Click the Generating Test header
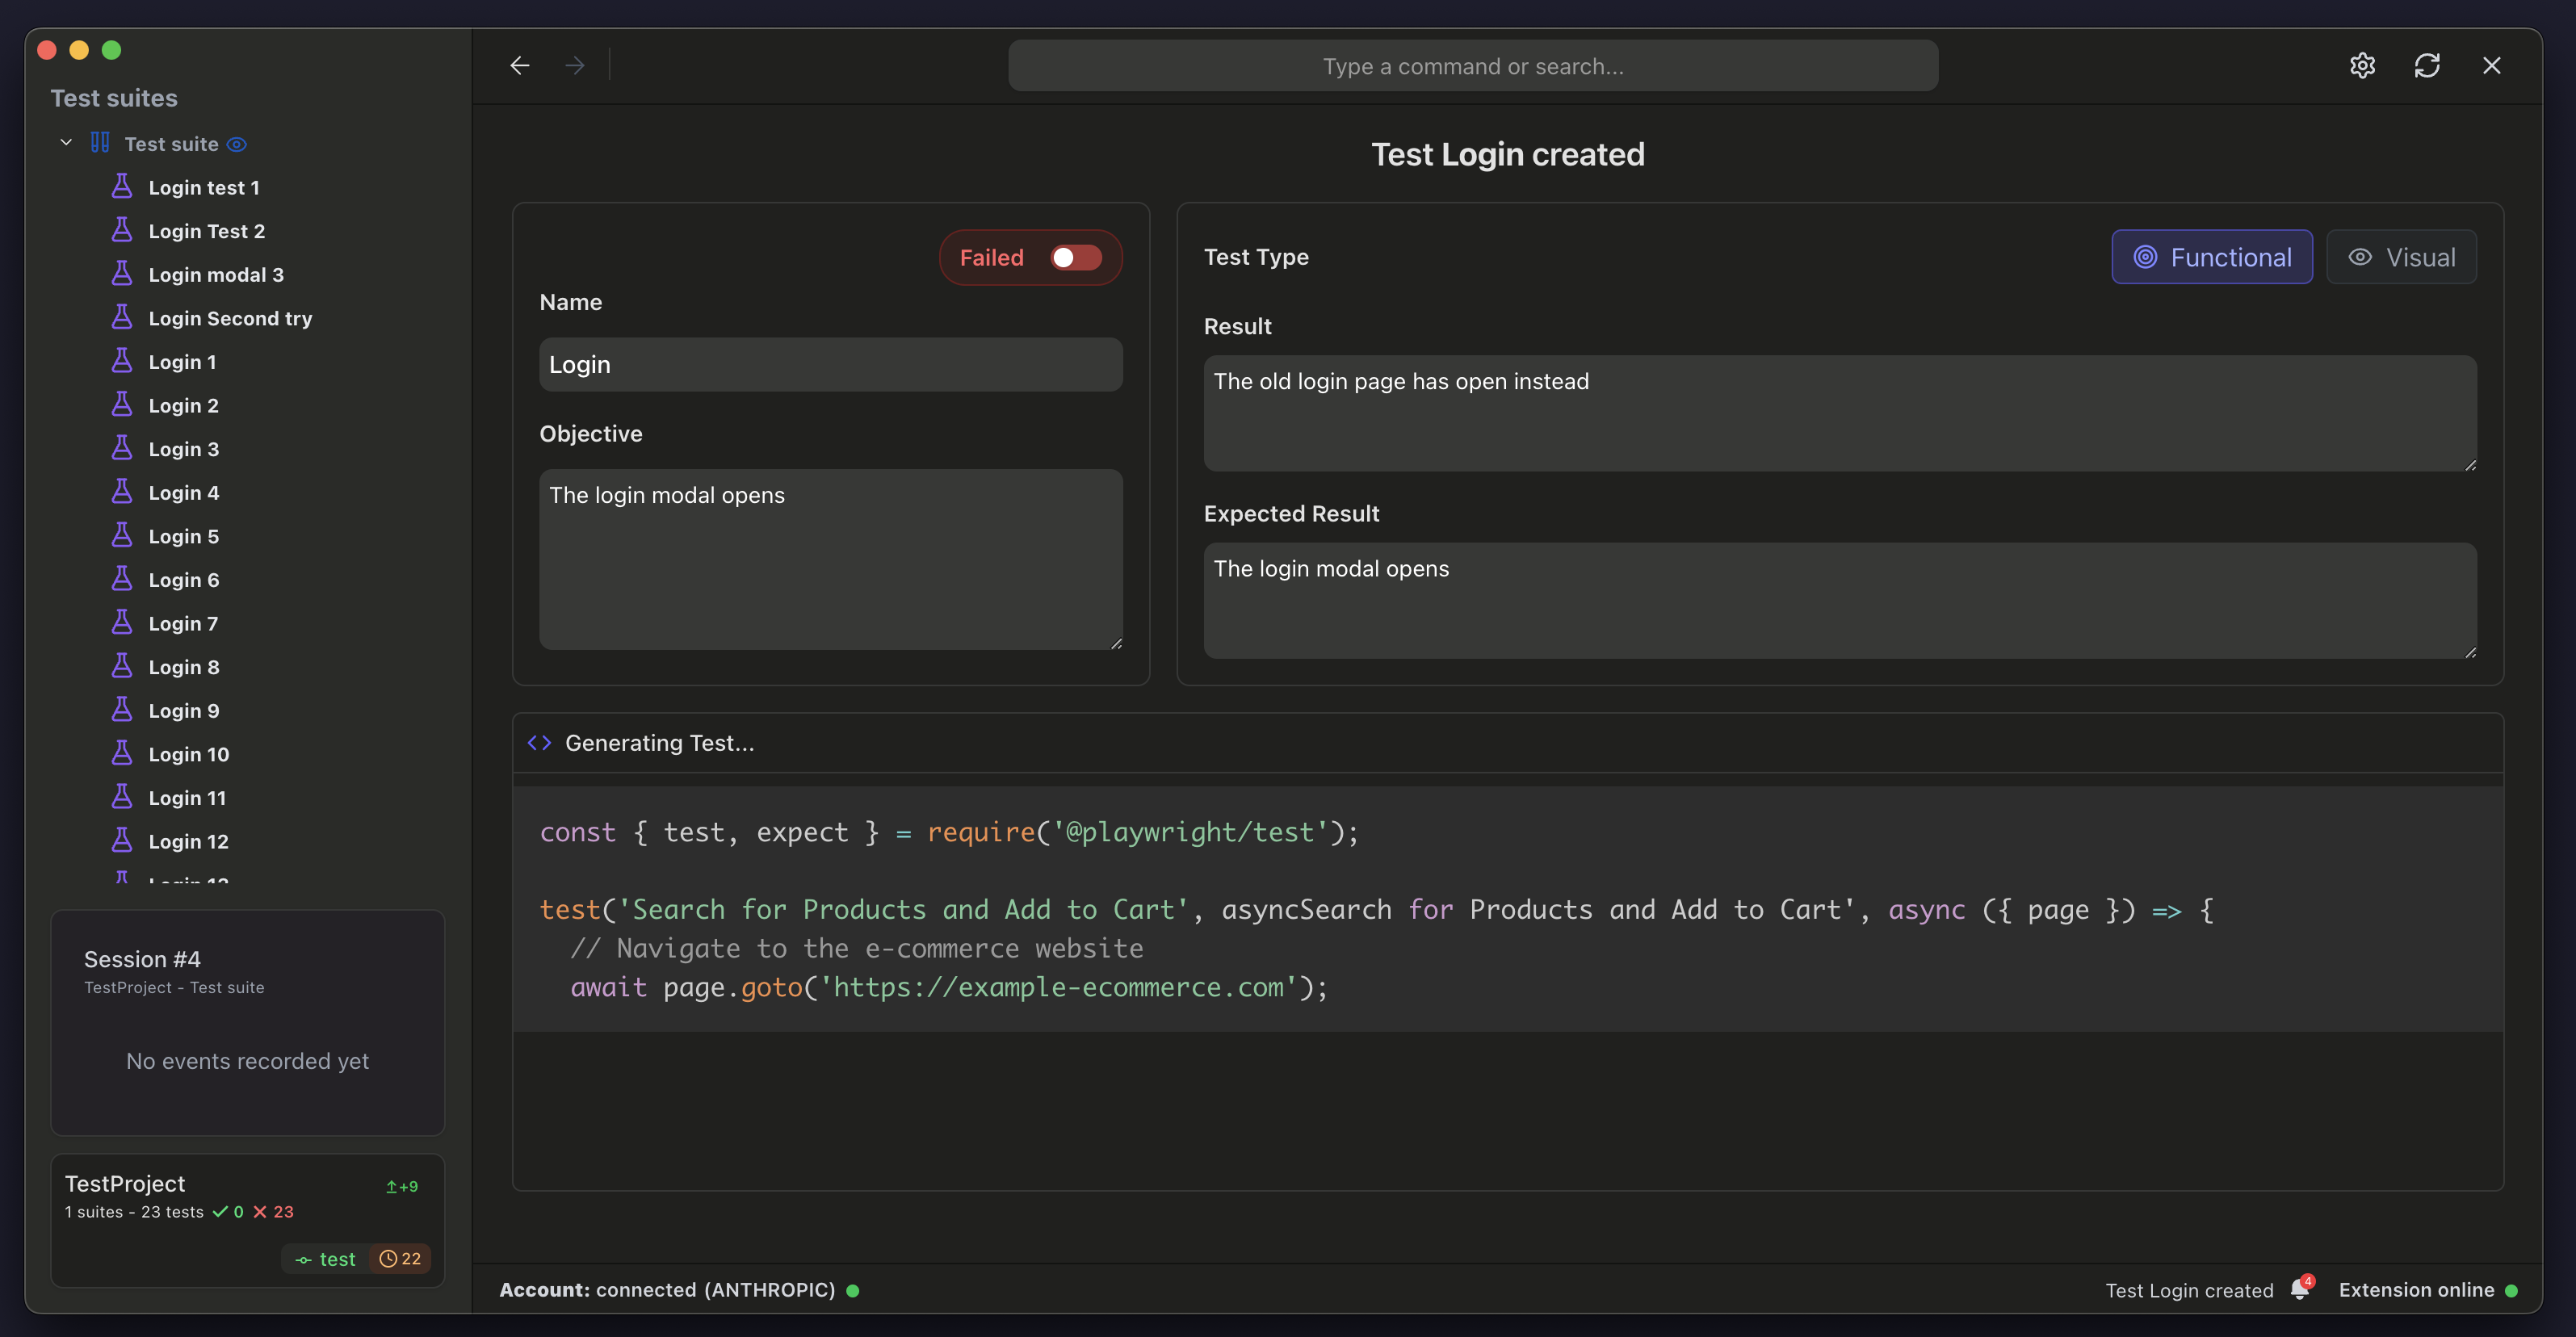Image resolution: width=2576 pixels, height=1337 pixels. click(x=659, y=743)
